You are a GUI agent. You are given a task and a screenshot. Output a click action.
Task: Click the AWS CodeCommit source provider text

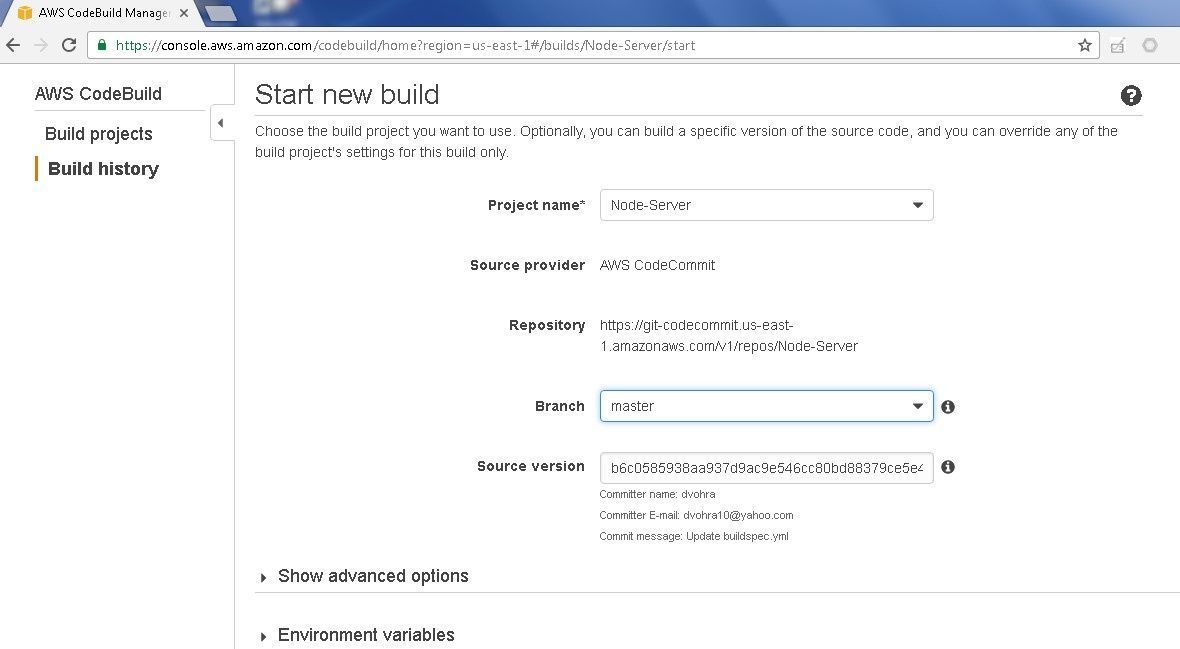pyautogui.click(x=657, y=265)
